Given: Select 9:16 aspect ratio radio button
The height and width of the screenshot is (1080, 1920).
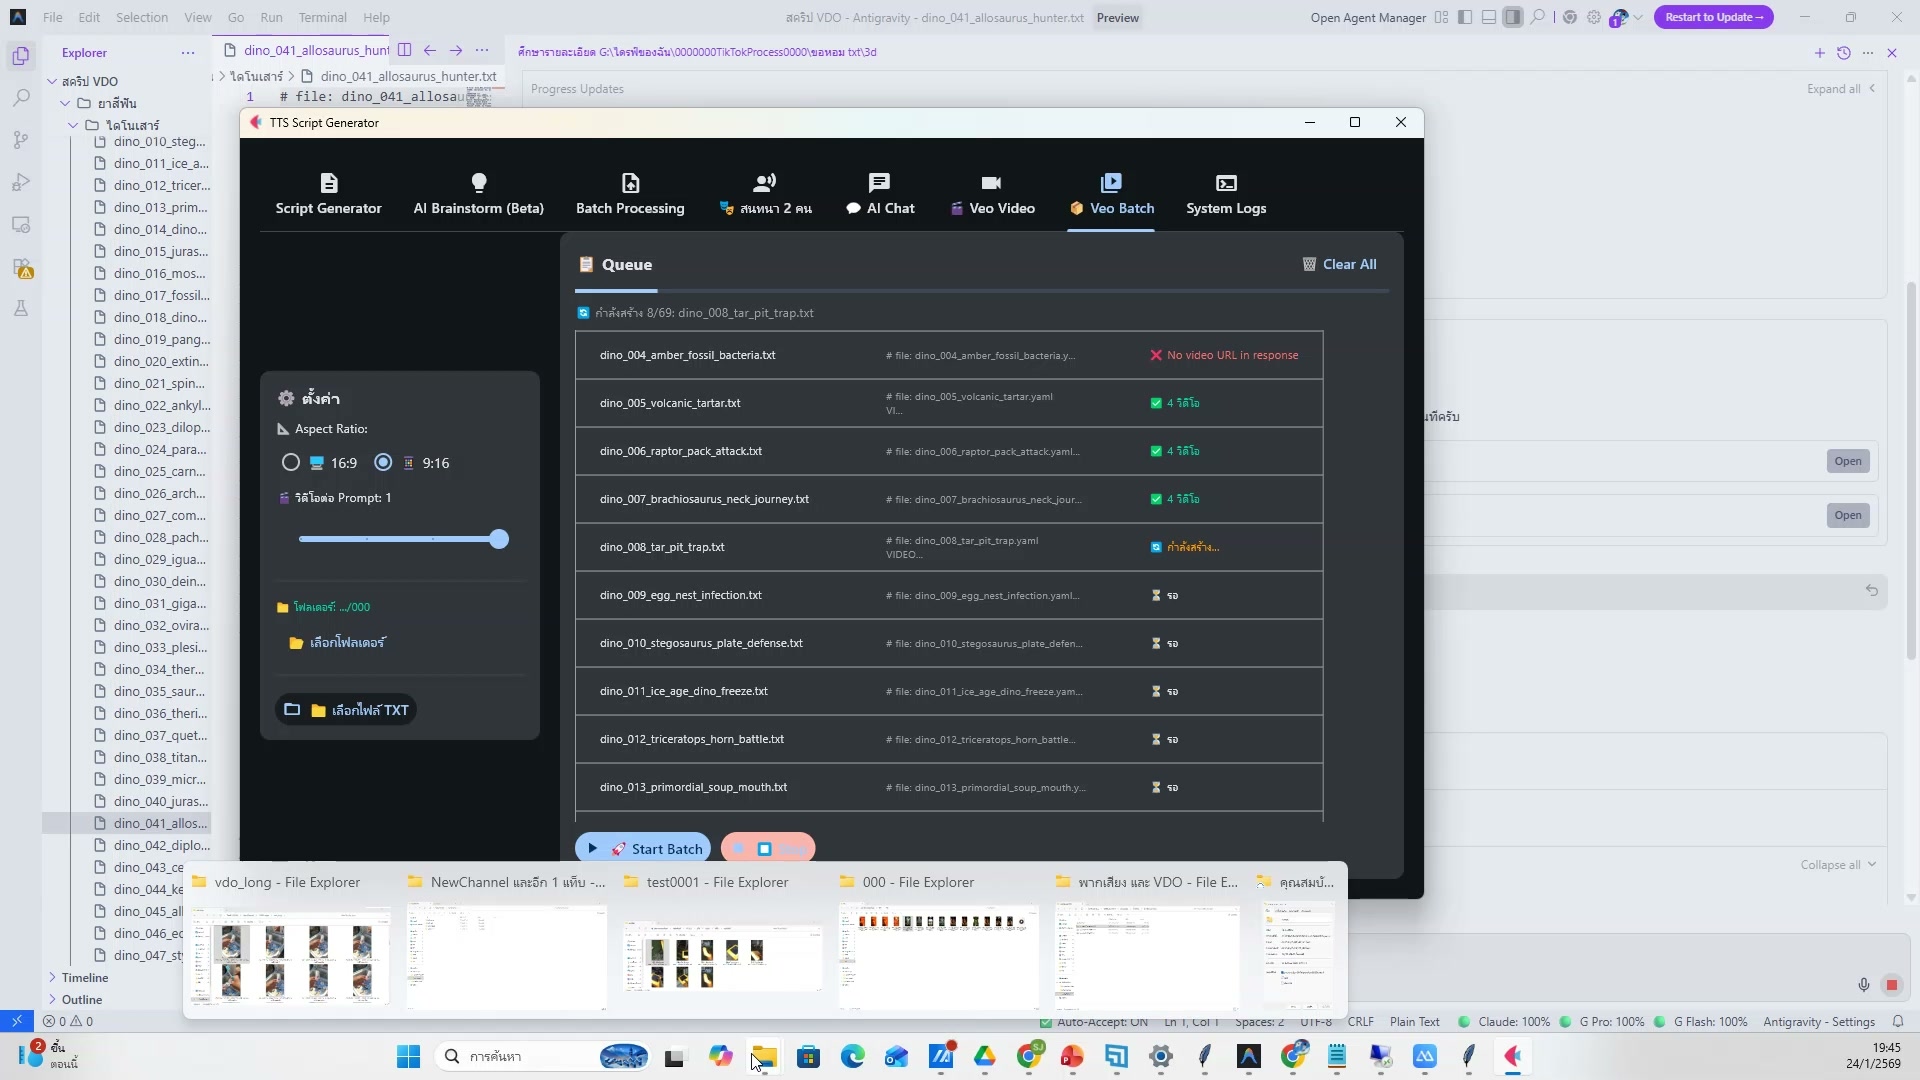Looking at the screenshot, I should [x=383, y=463].
